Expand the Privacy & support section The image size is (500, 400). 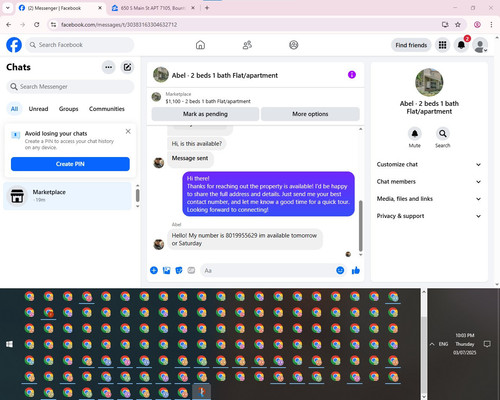pyautogui.click(x=429, y=216)
